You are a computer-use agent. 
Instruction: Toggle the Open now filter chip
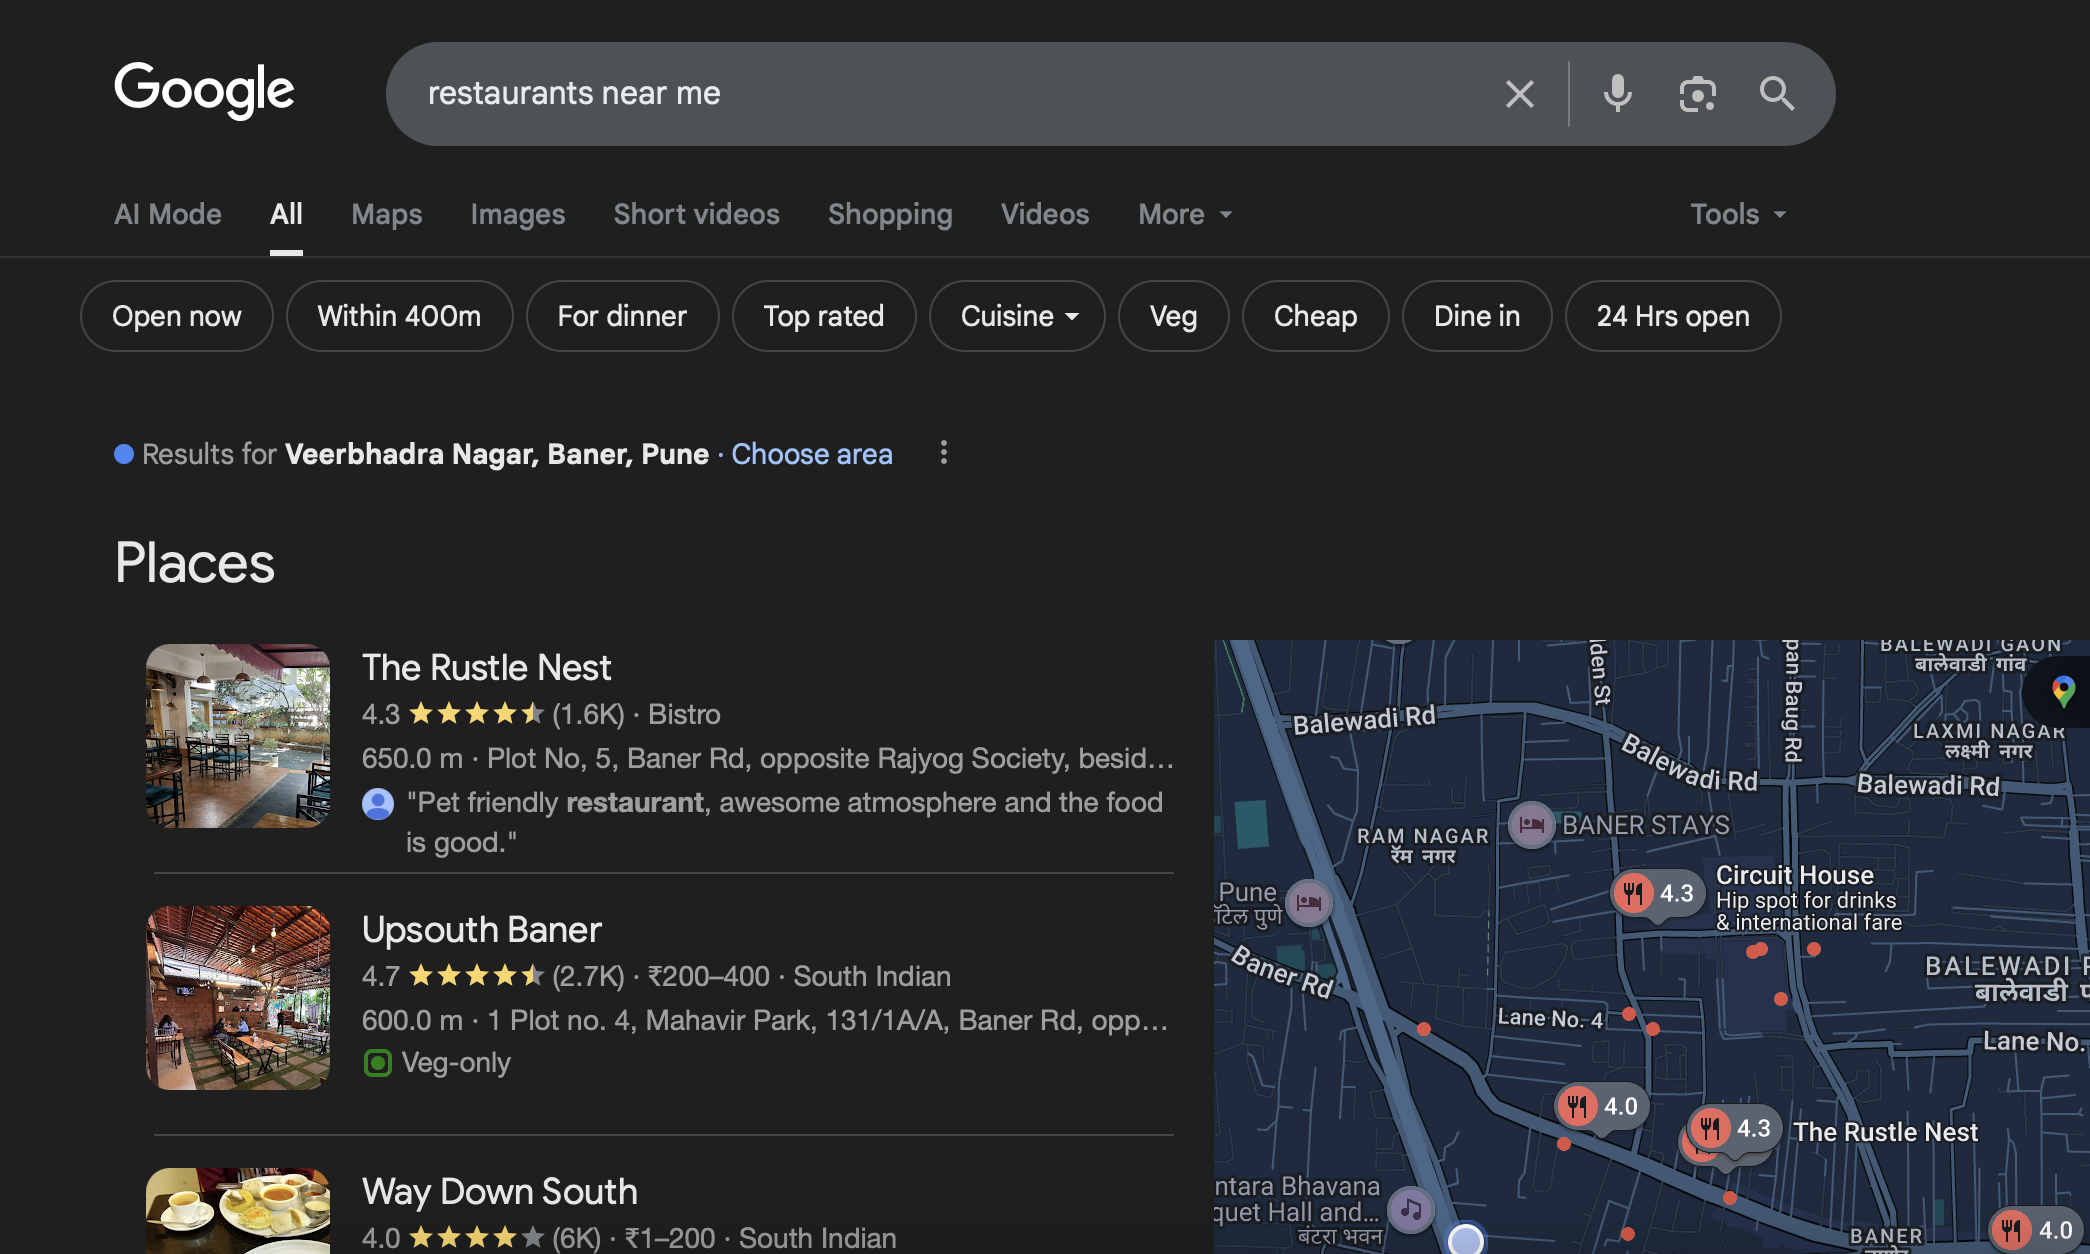pyautogui.click(x=176, y=316)
